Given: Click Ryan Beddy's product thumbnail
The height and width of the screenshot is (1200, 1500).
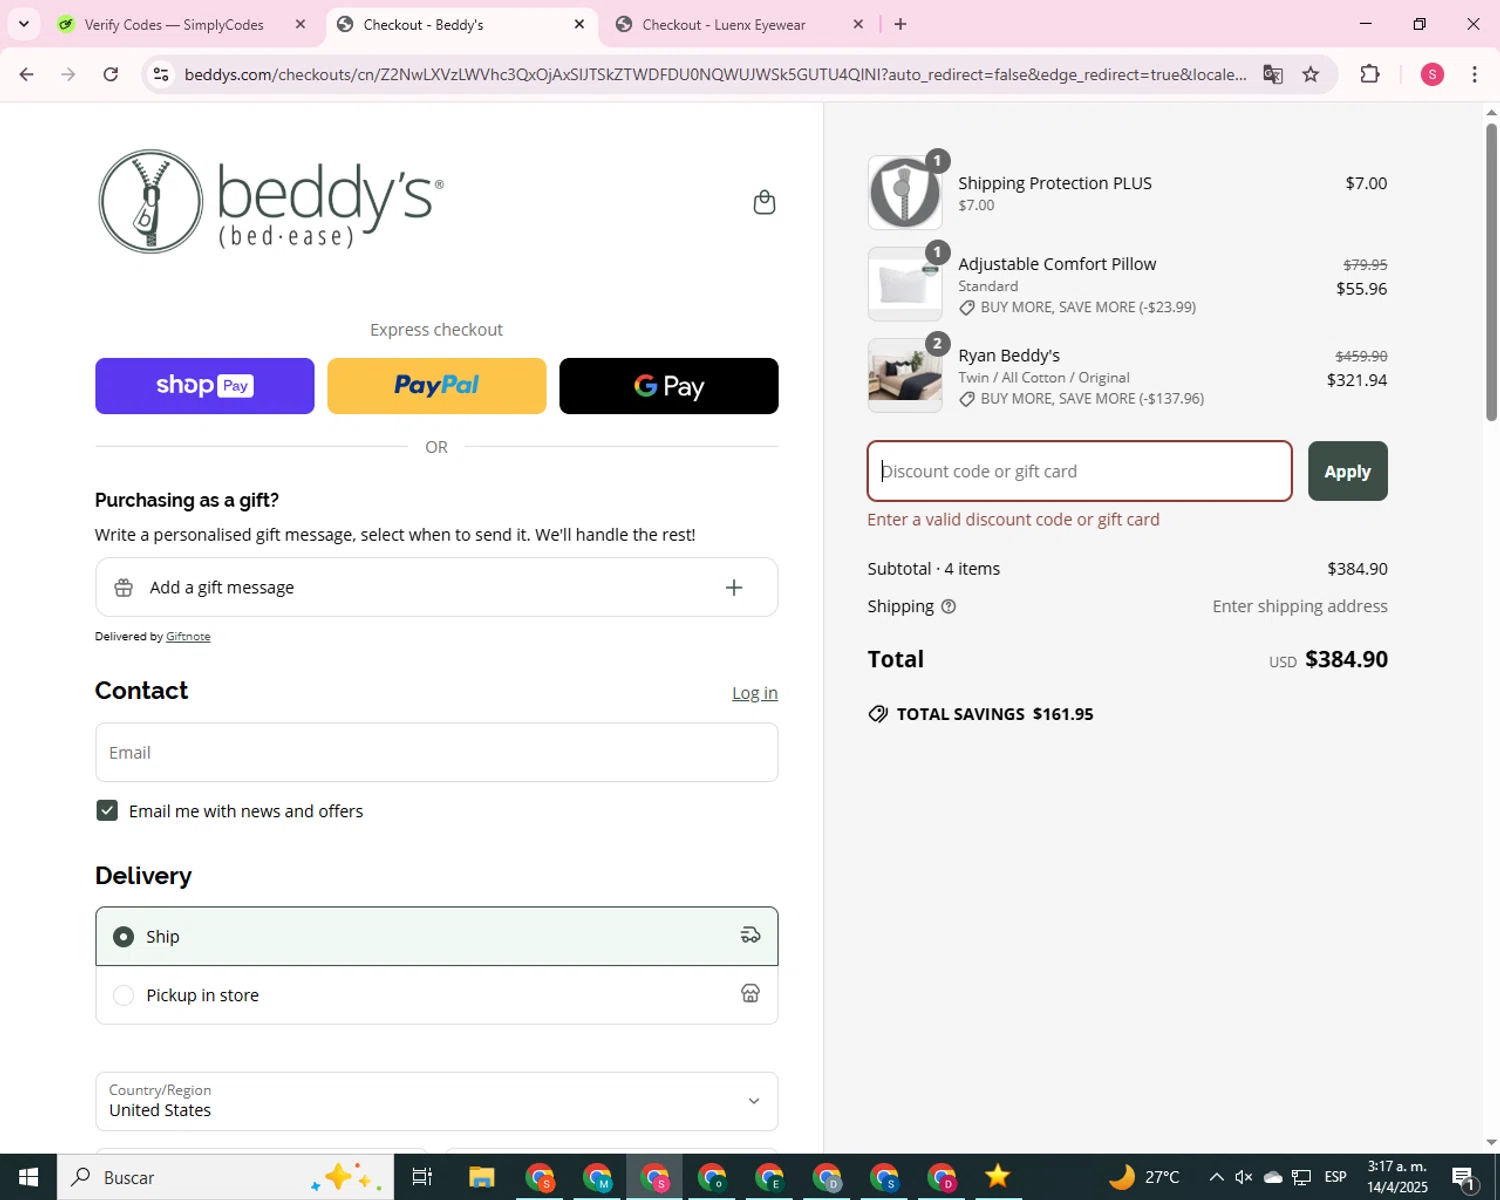Looking at the screenshot, I should tap(905, 375).
